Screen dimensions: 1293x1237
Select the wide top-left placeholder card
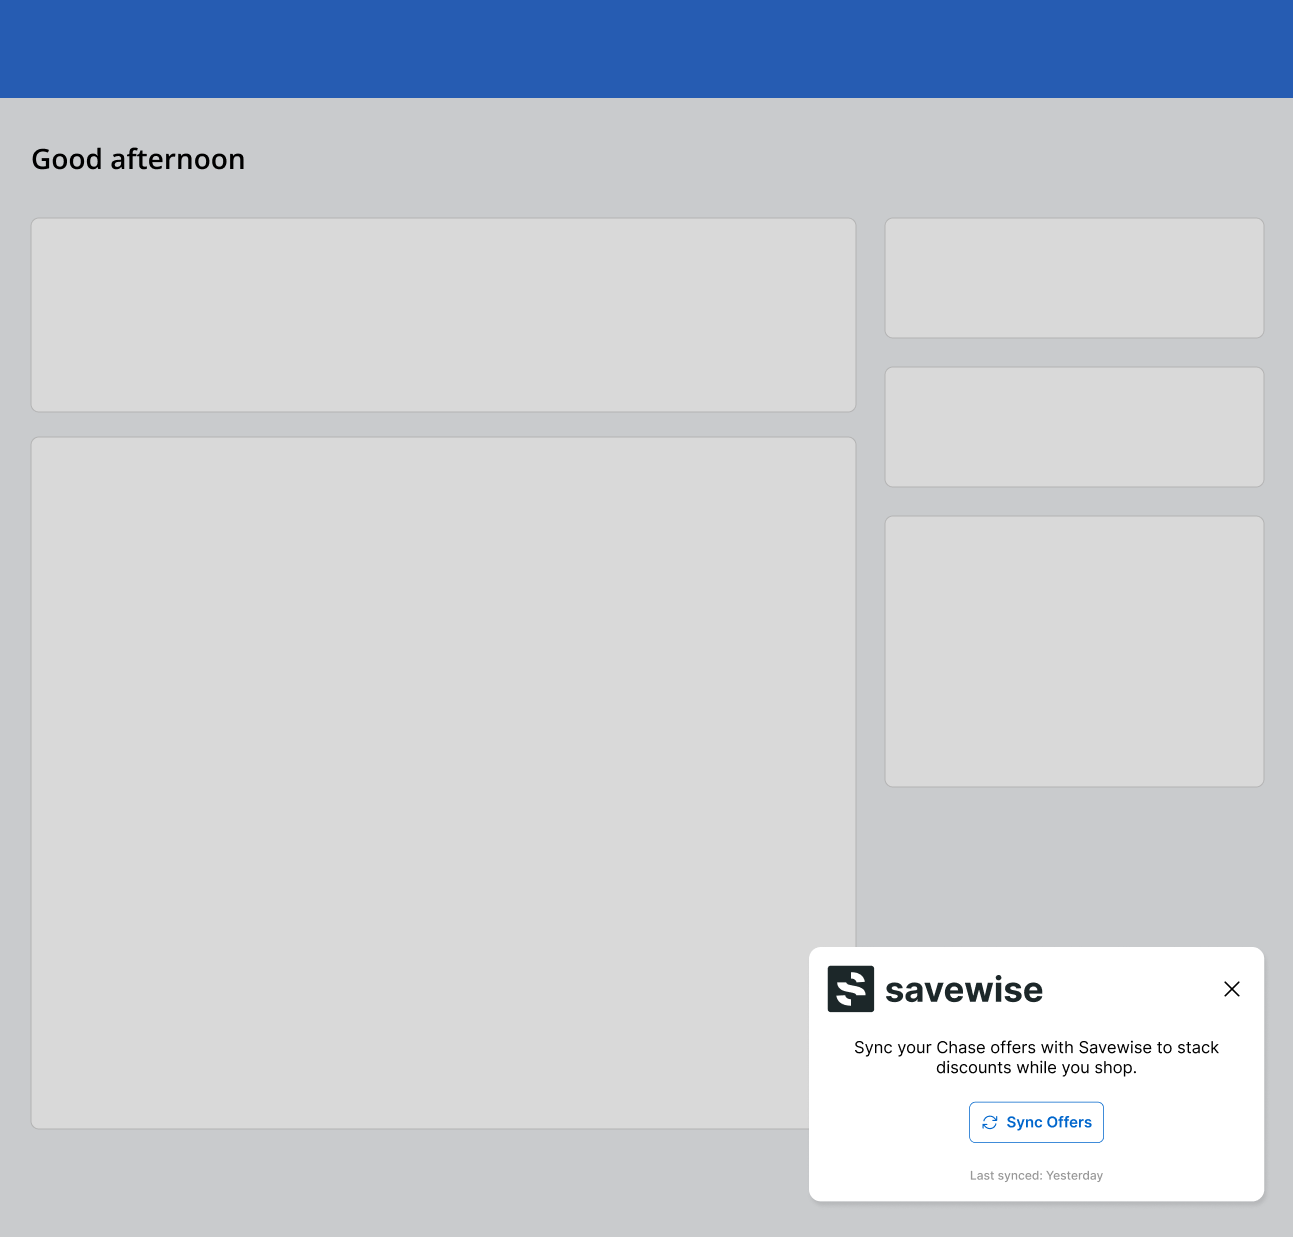443,315
